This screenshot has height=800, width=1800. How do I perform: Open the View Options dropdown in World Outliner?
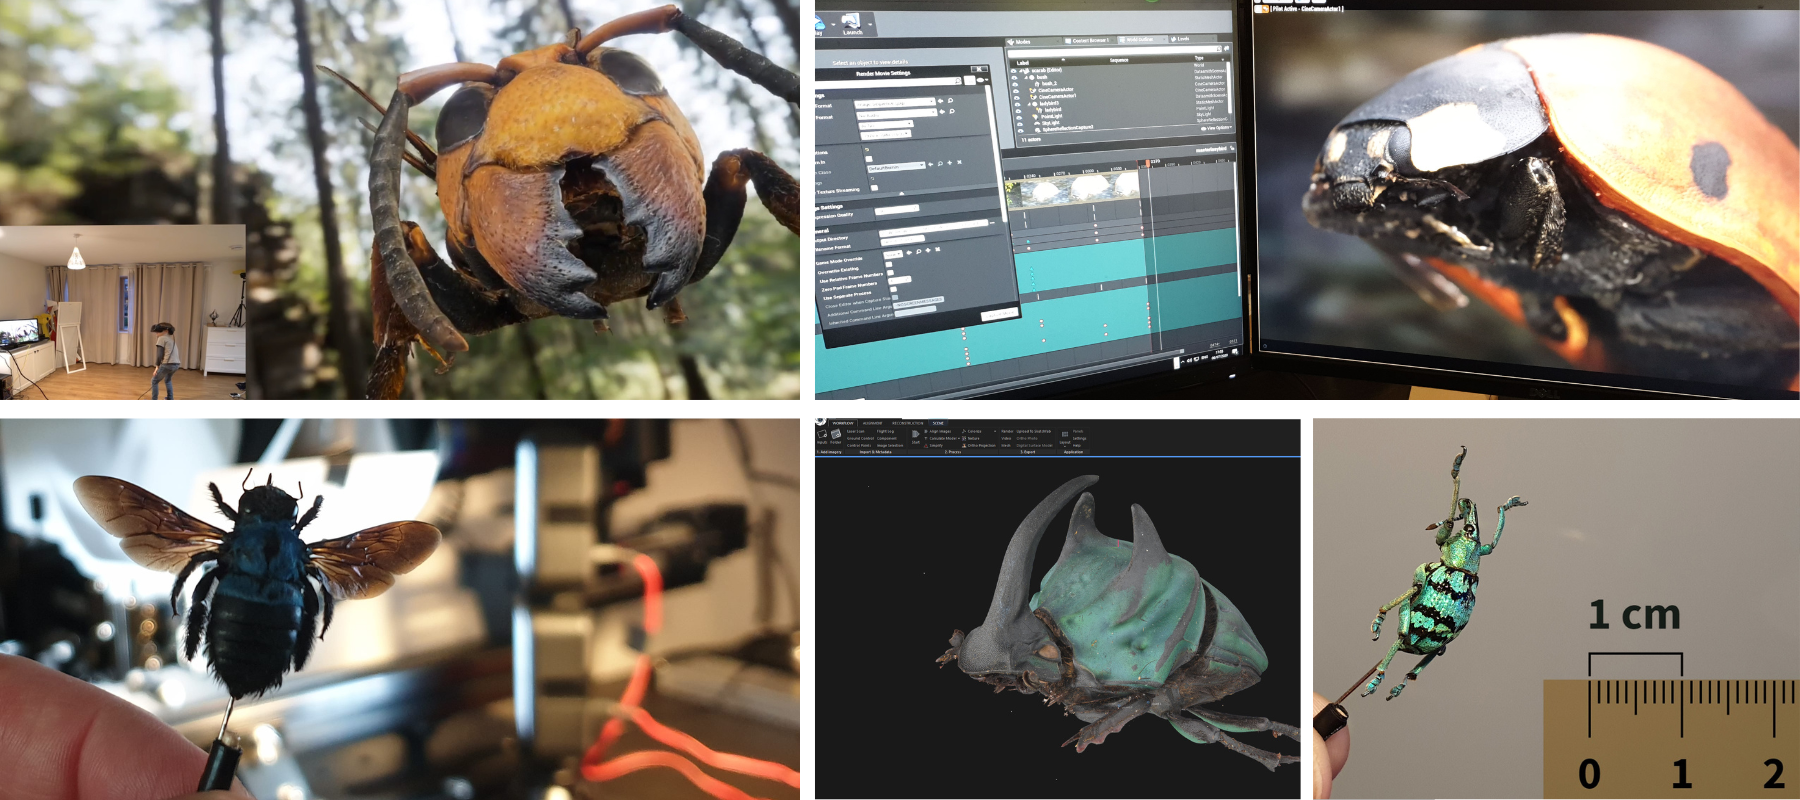pyautogui.click(x=1216, y=128)
